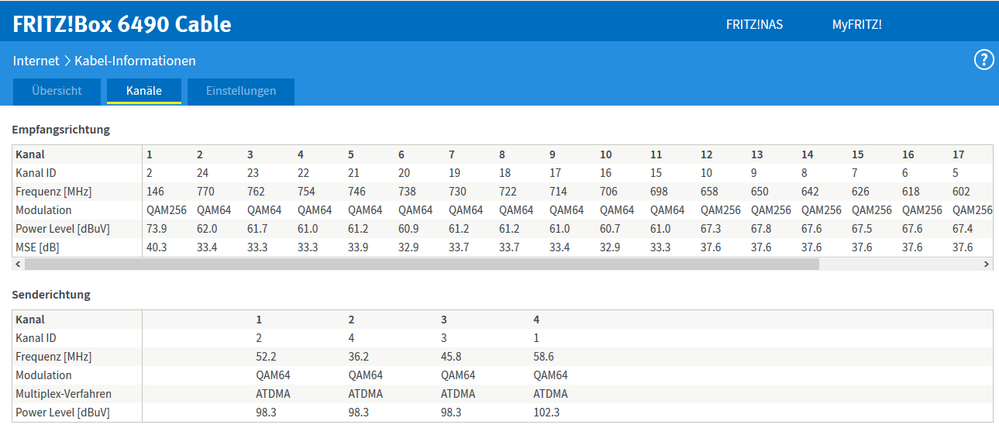Viewport: 999px width, 429px height.
Task: Open FRITZ!NAS link in header
Action: pyautogui.click(x=754, y=25)
